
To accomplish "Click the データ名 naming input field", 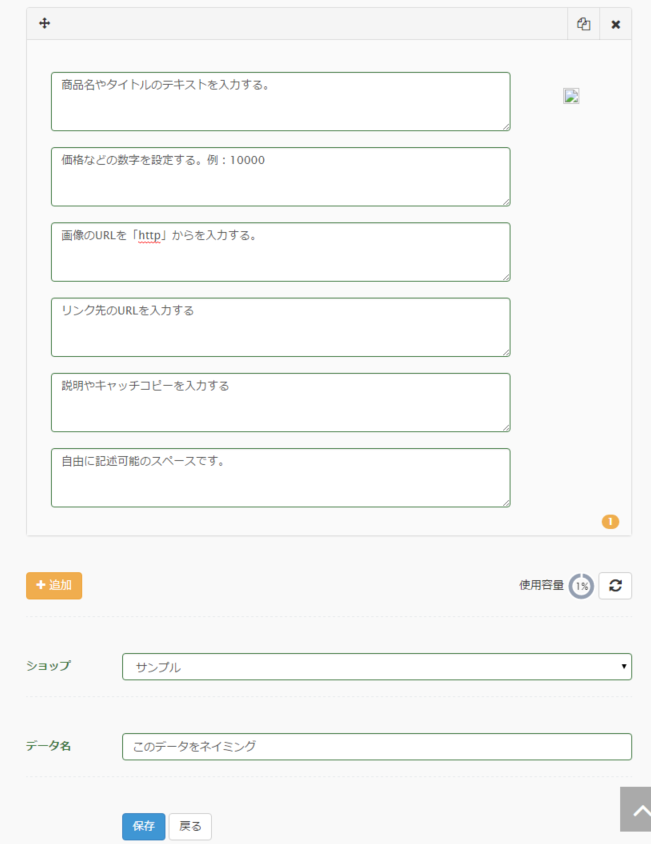I will click(377, 747).
